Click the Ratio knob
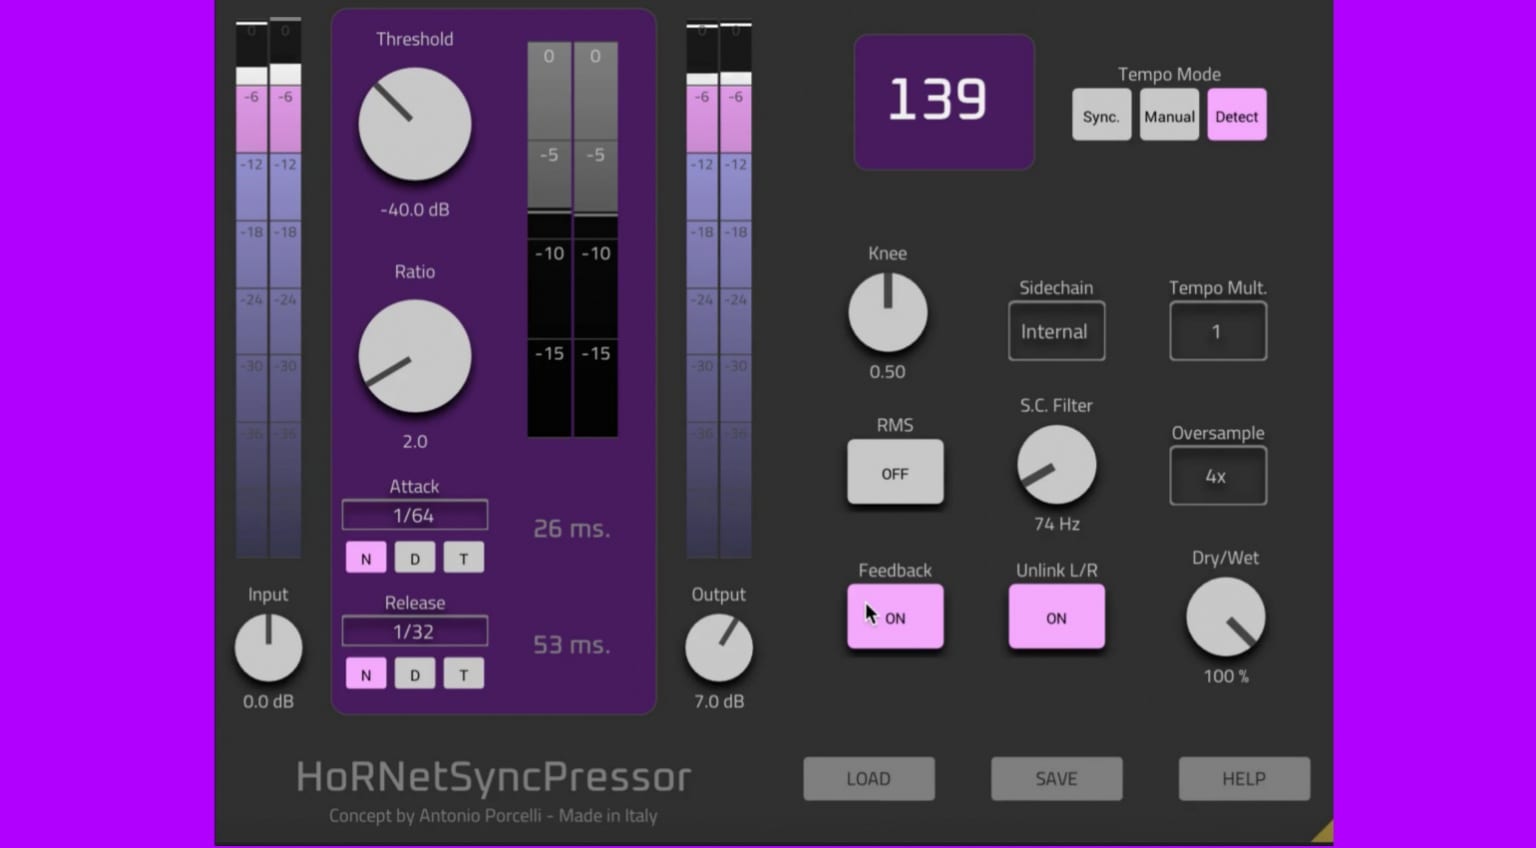The image size is (1536, 848). 414,356
